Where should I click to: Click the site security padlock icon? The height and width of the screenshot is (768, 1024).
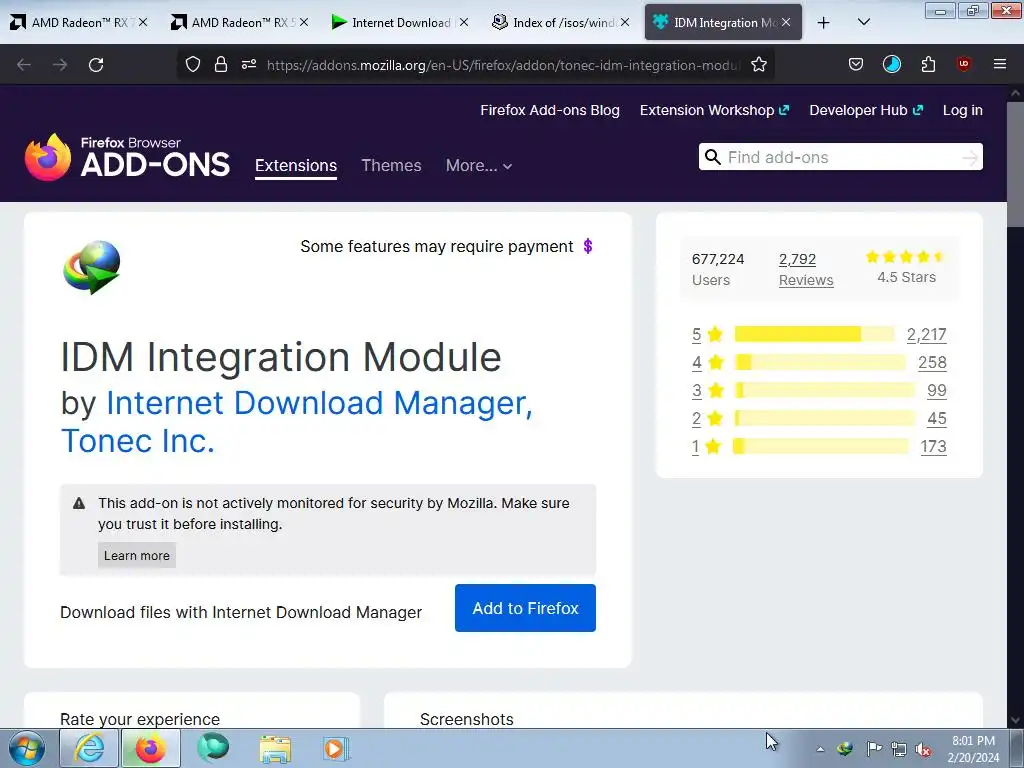tap(221, 64)
